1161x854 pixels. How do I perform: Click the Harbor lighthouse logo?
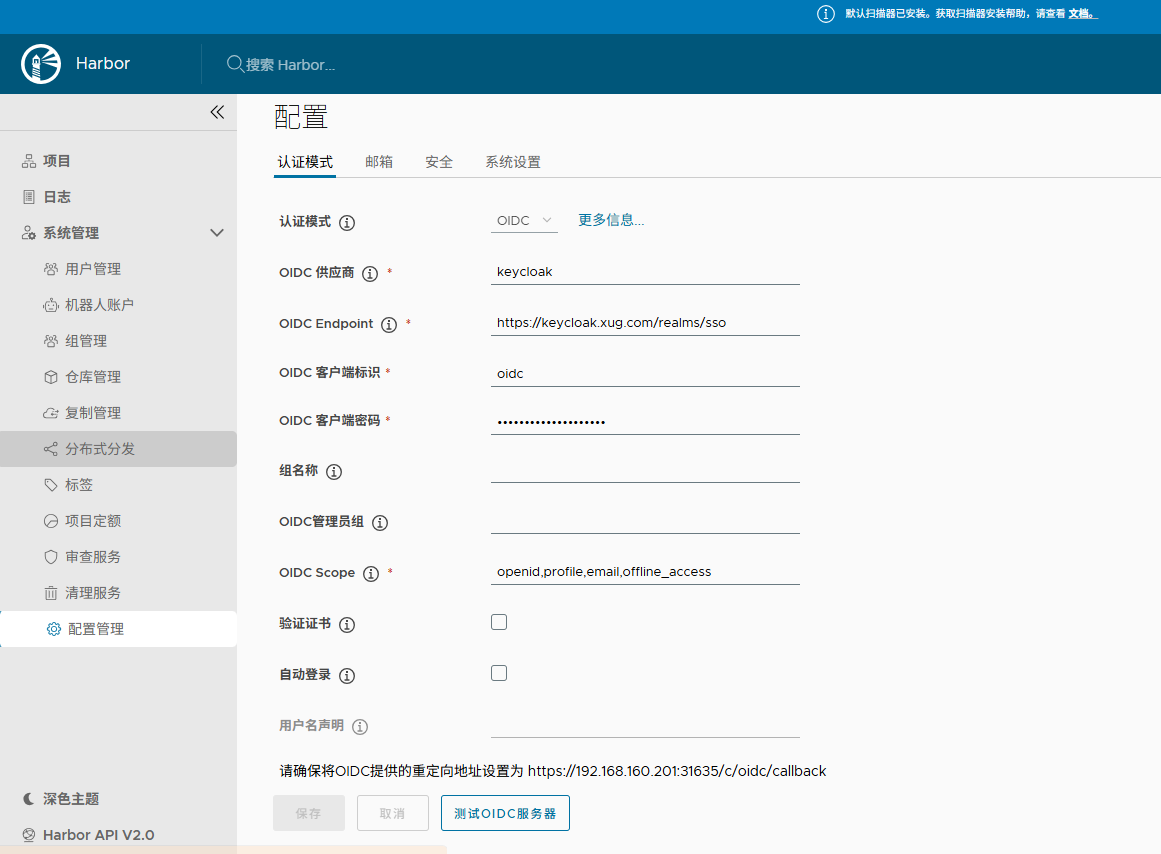pyautogui.click(x=41, y=64)
